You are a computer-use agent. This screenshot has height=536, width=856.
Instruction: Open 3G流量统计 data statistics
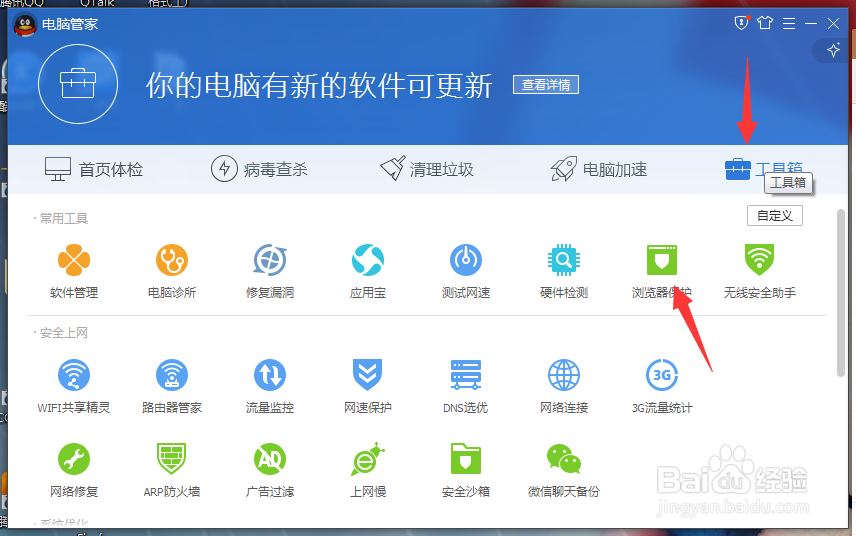[662, 386]
